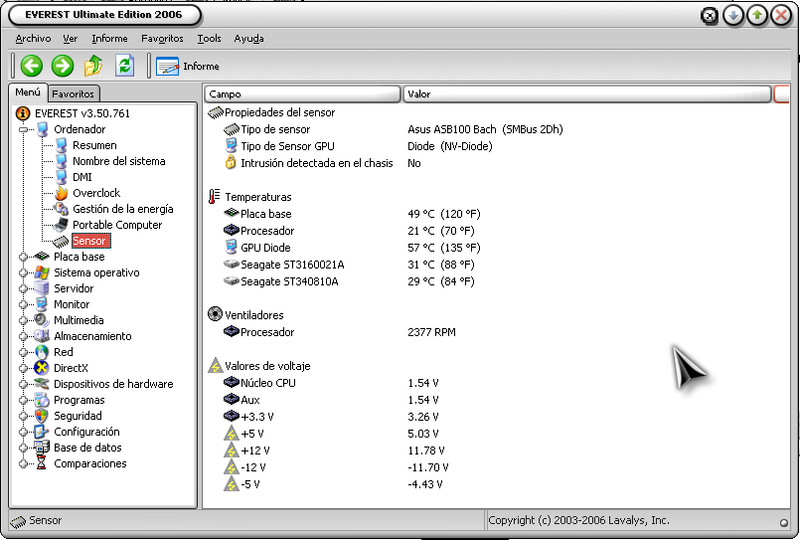Expand the Multimedia tree node
This screenshot has height=540, width=800.
click(x=23, y=321)
